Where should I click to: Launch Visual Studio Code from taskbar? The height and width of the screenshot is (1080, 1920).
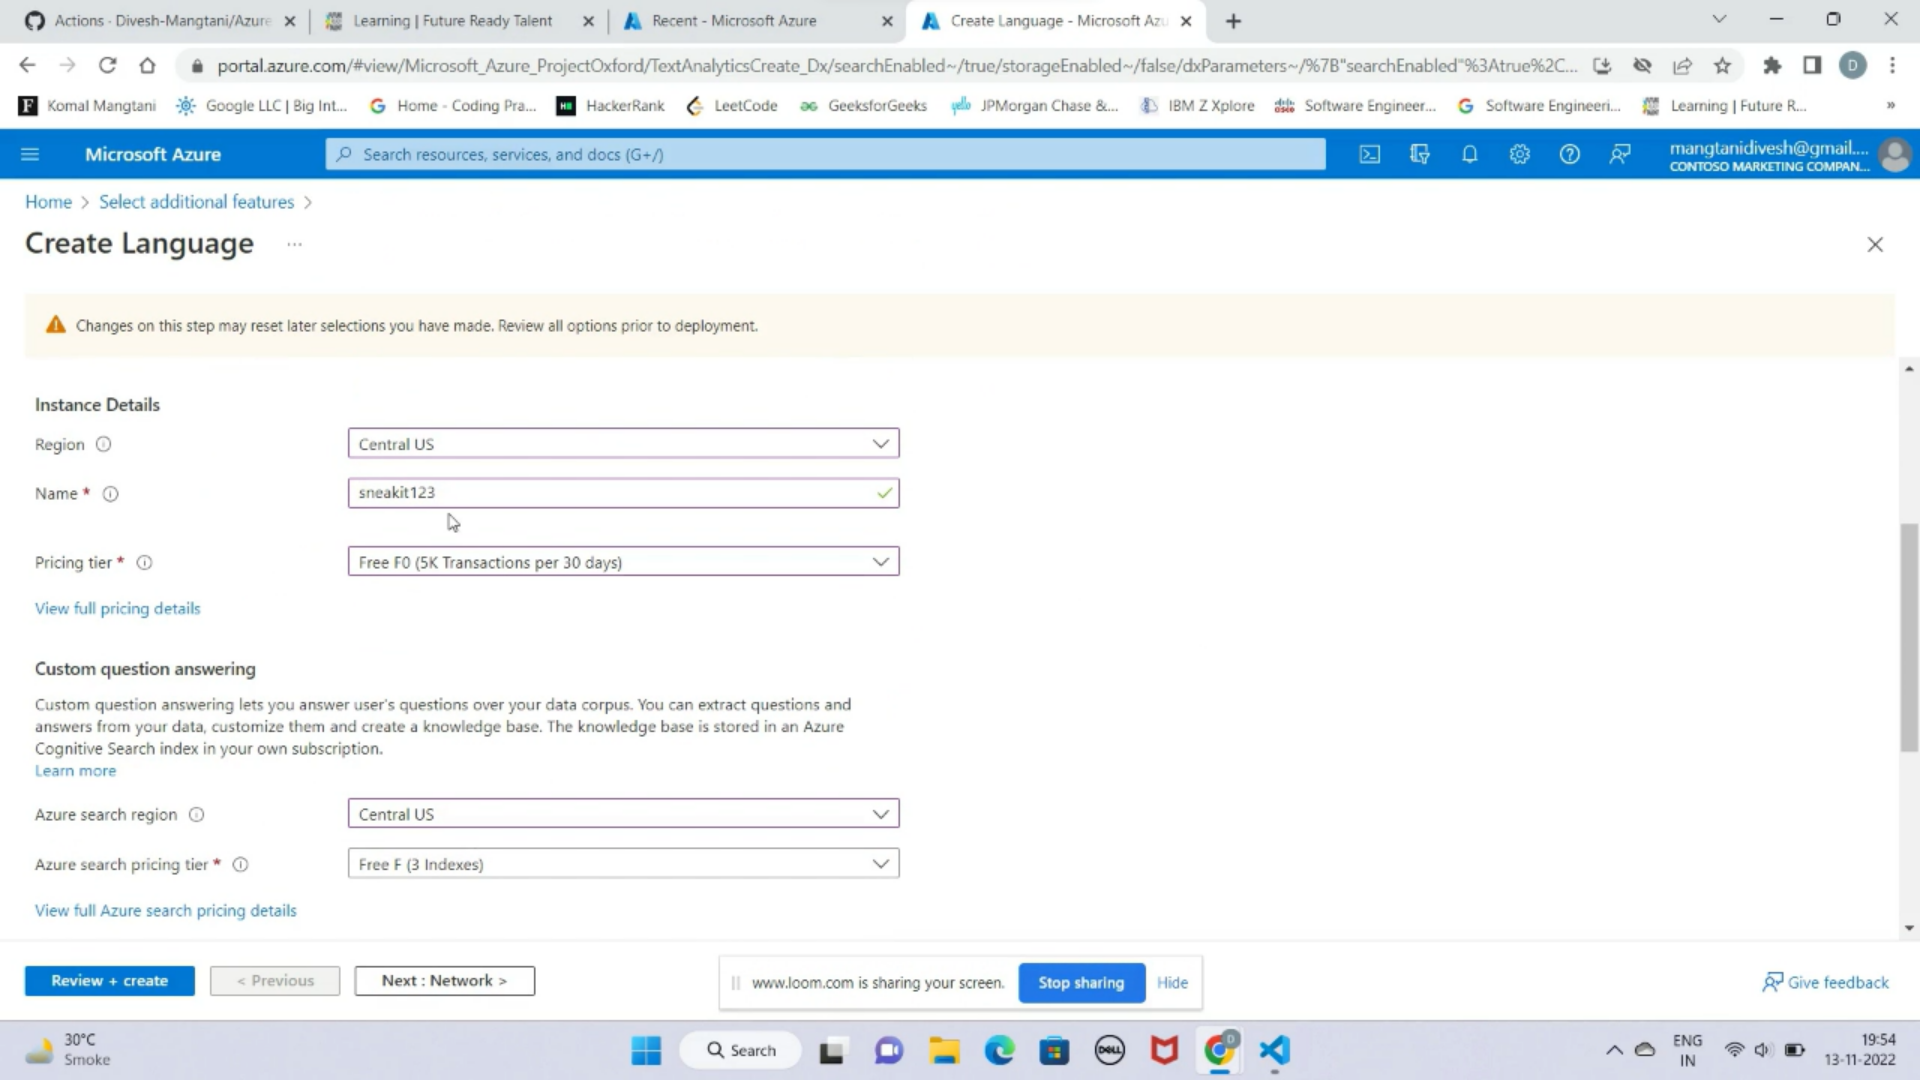point(1273,1050)
